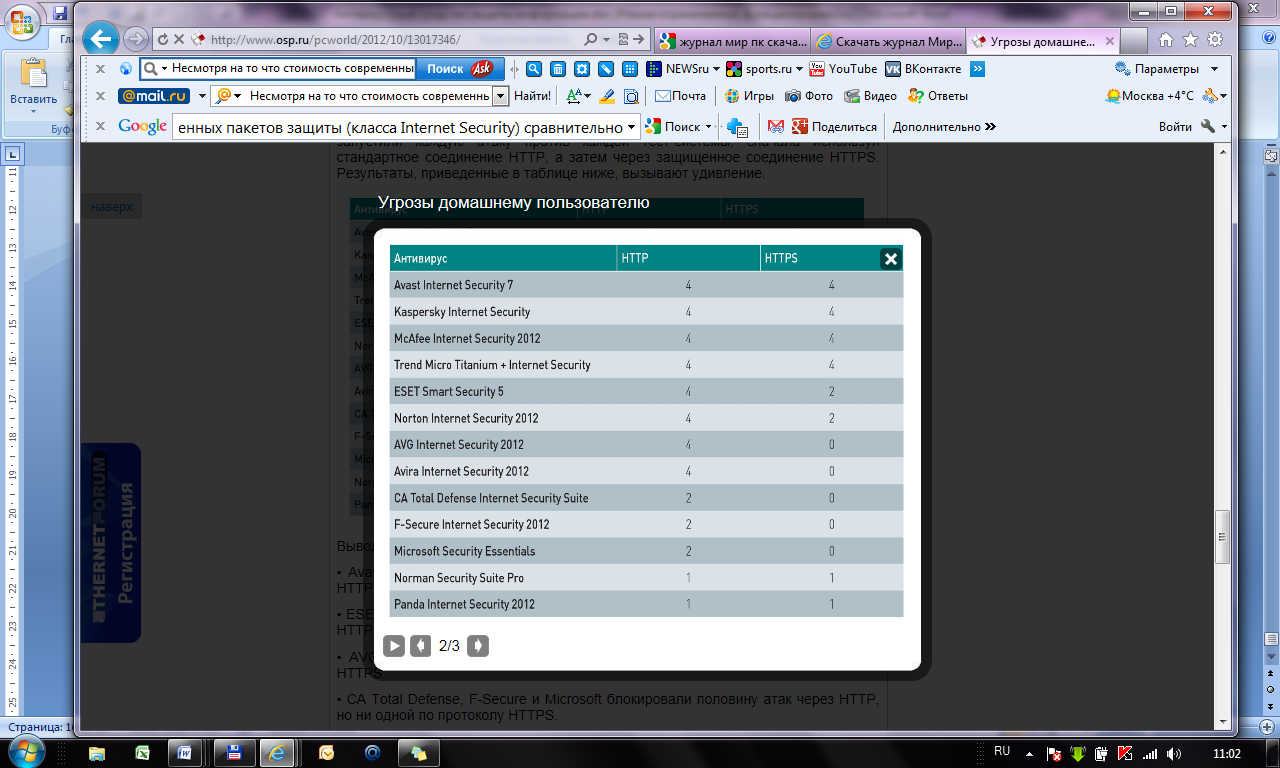Click the Google logo on the toolbar

click(x=142, y=127)
